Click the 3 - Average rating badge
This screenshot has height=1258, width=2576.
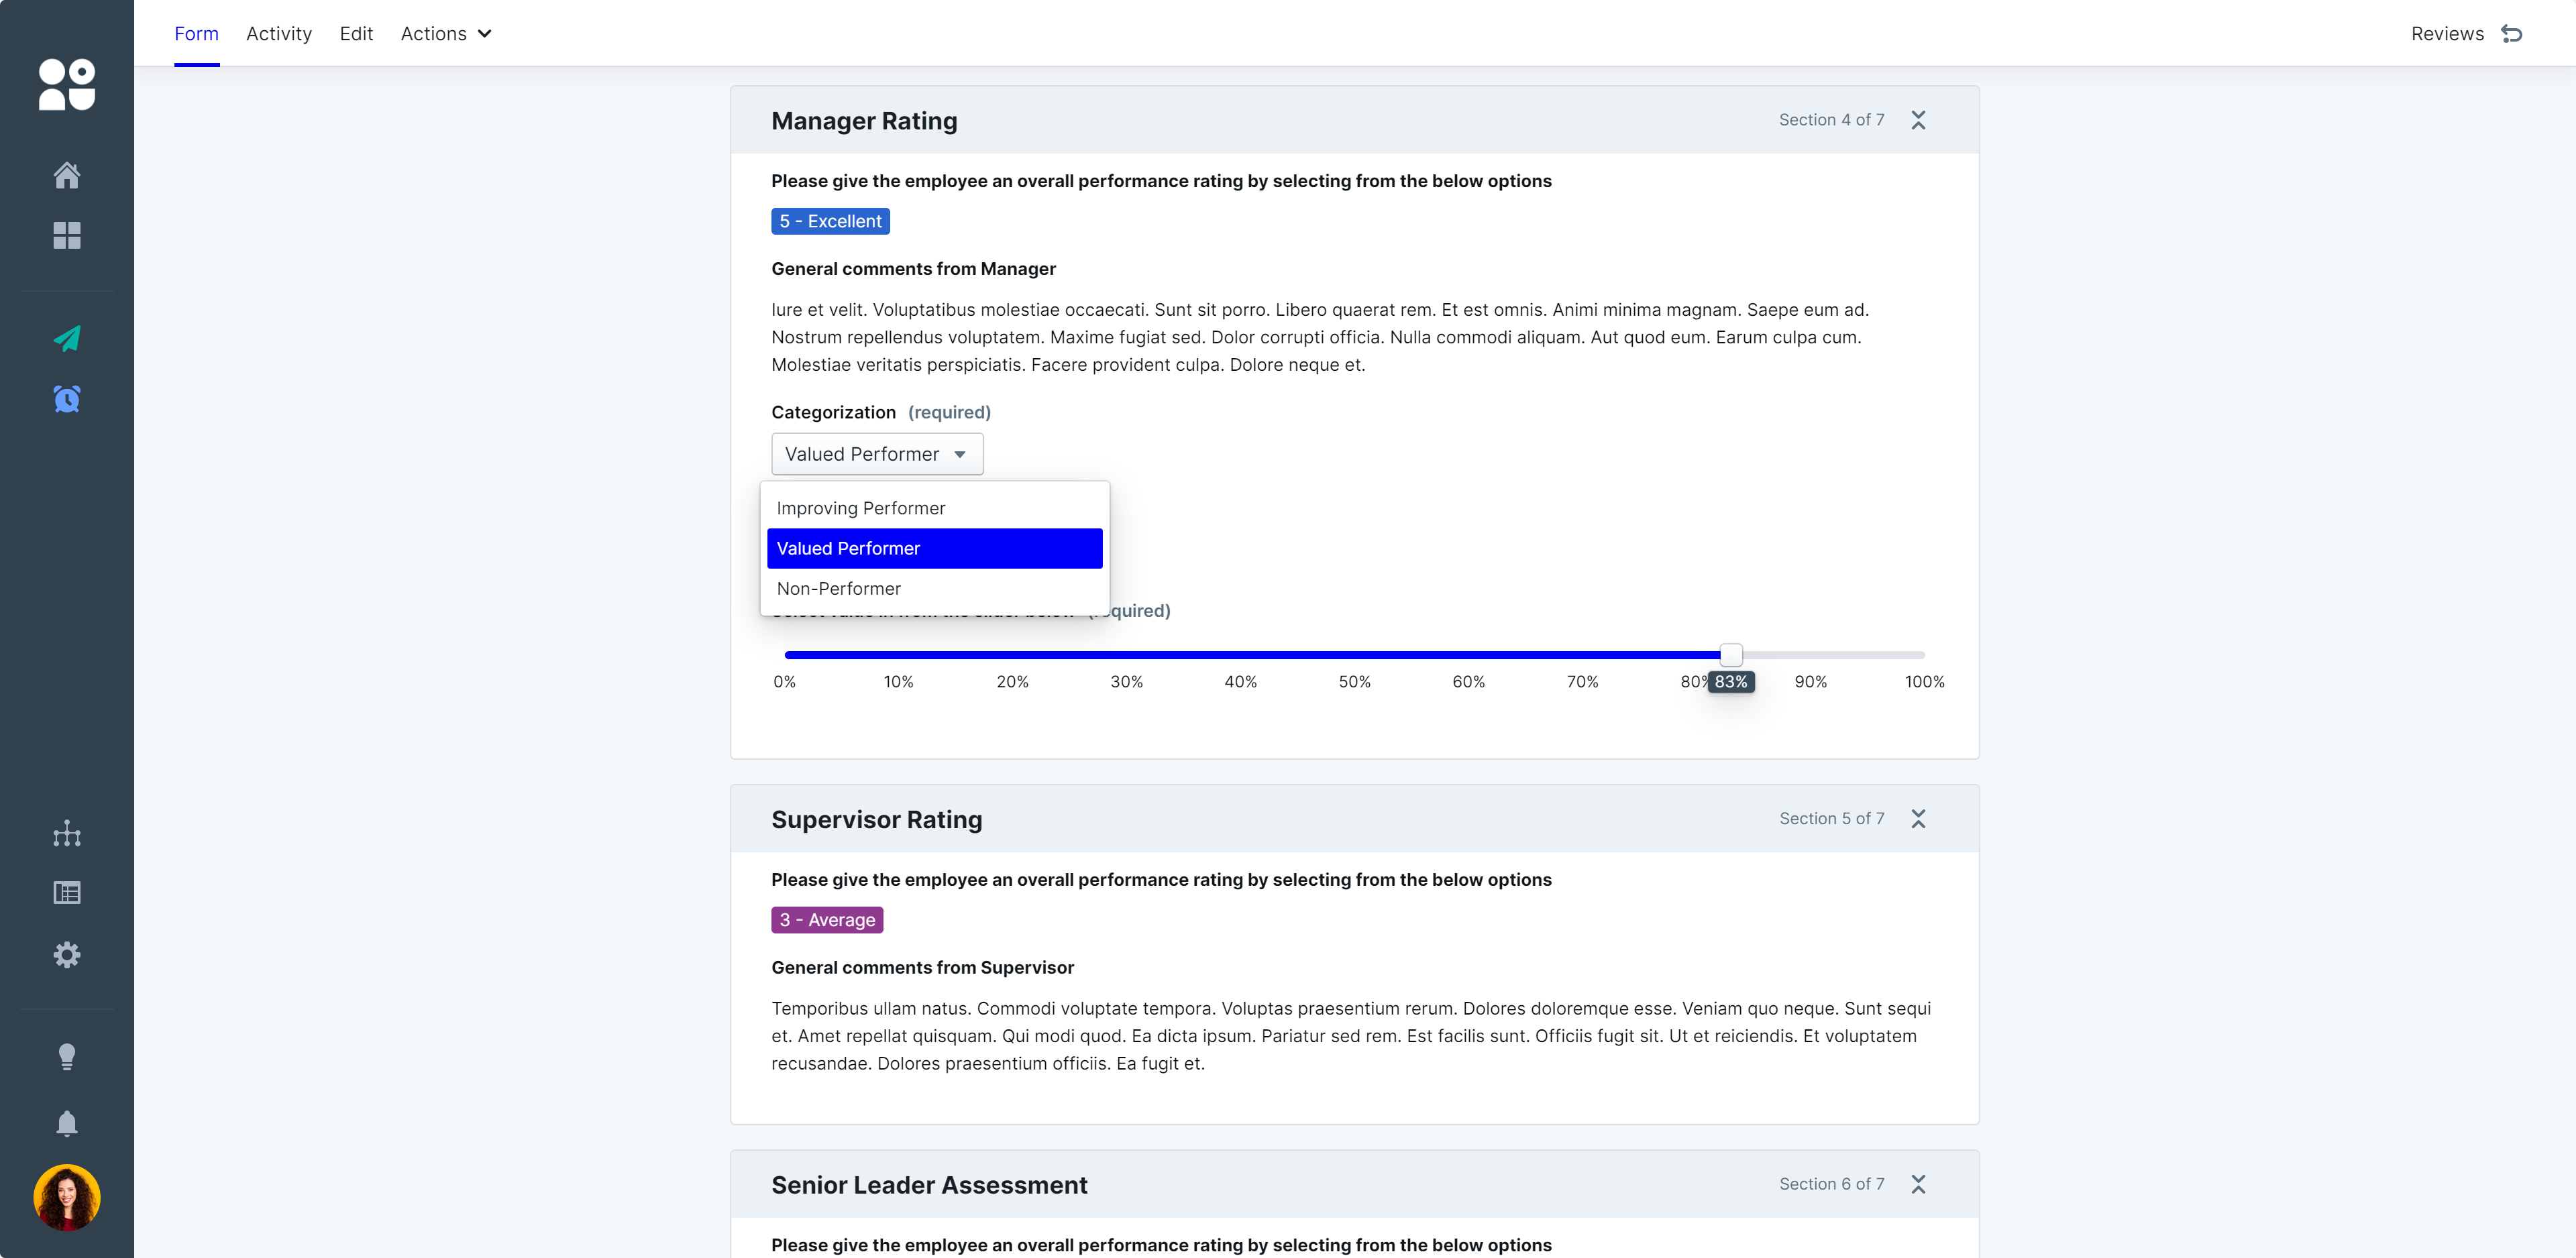pos(827,920)
